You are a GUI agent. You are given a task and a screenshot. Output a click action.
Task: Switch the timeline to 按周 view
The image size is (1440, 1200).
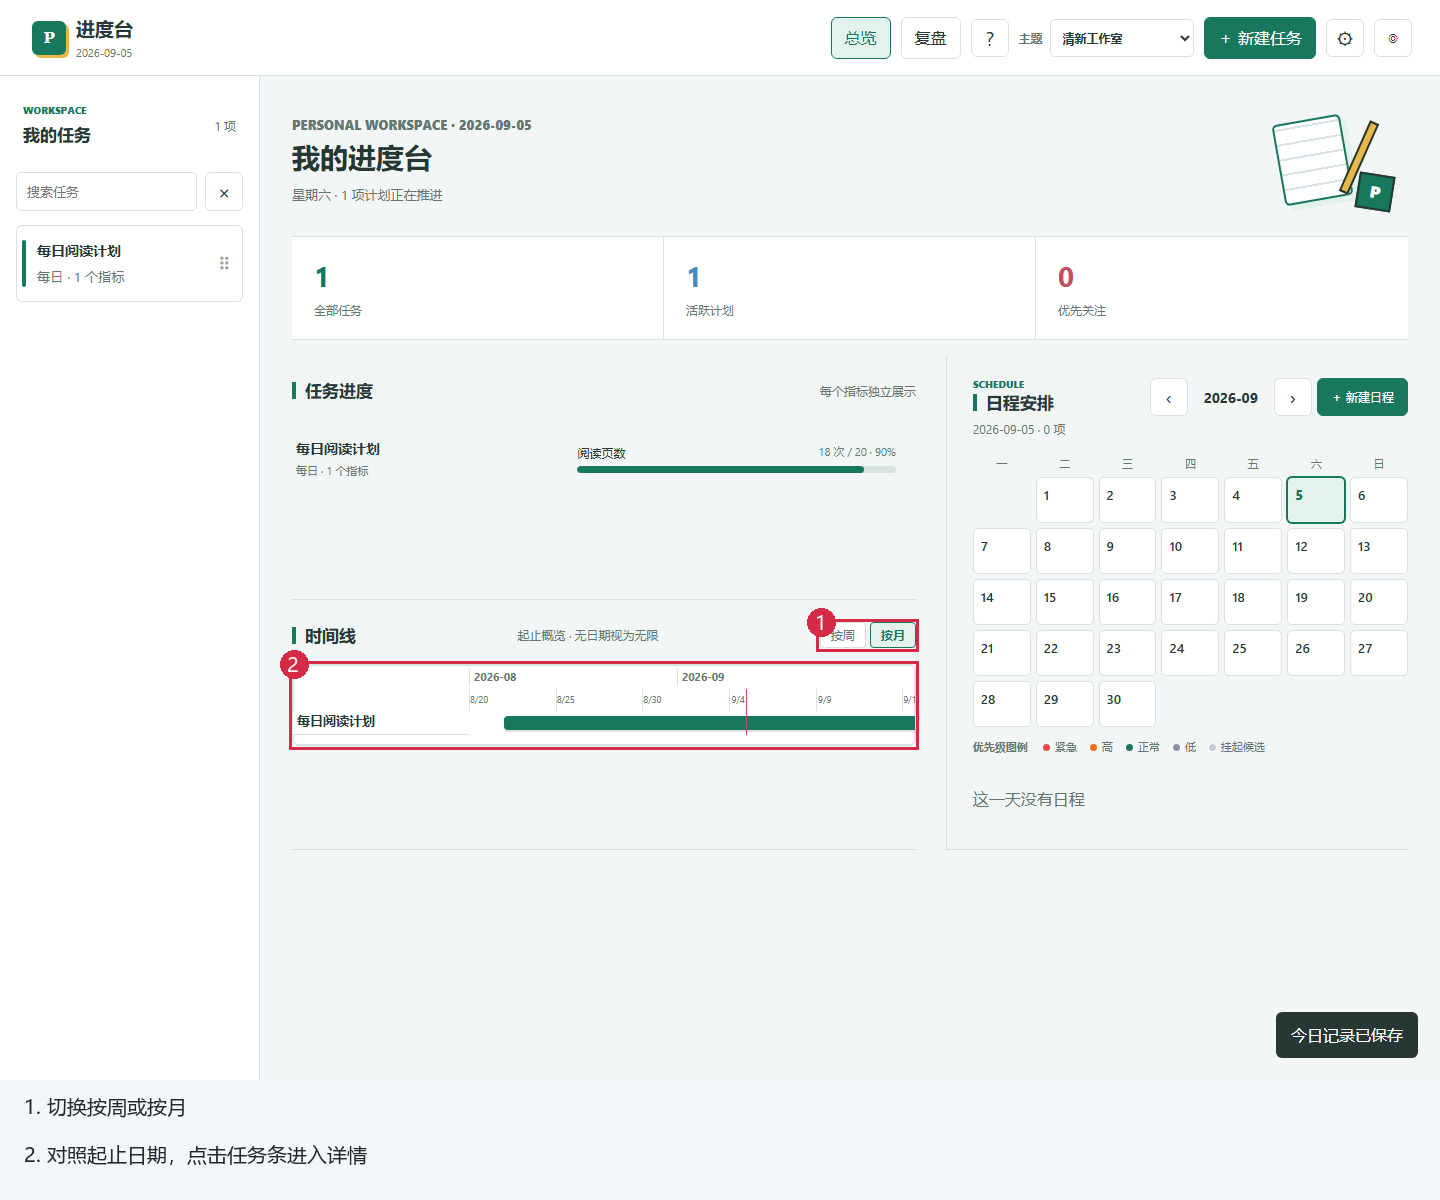tap(843, 635)
